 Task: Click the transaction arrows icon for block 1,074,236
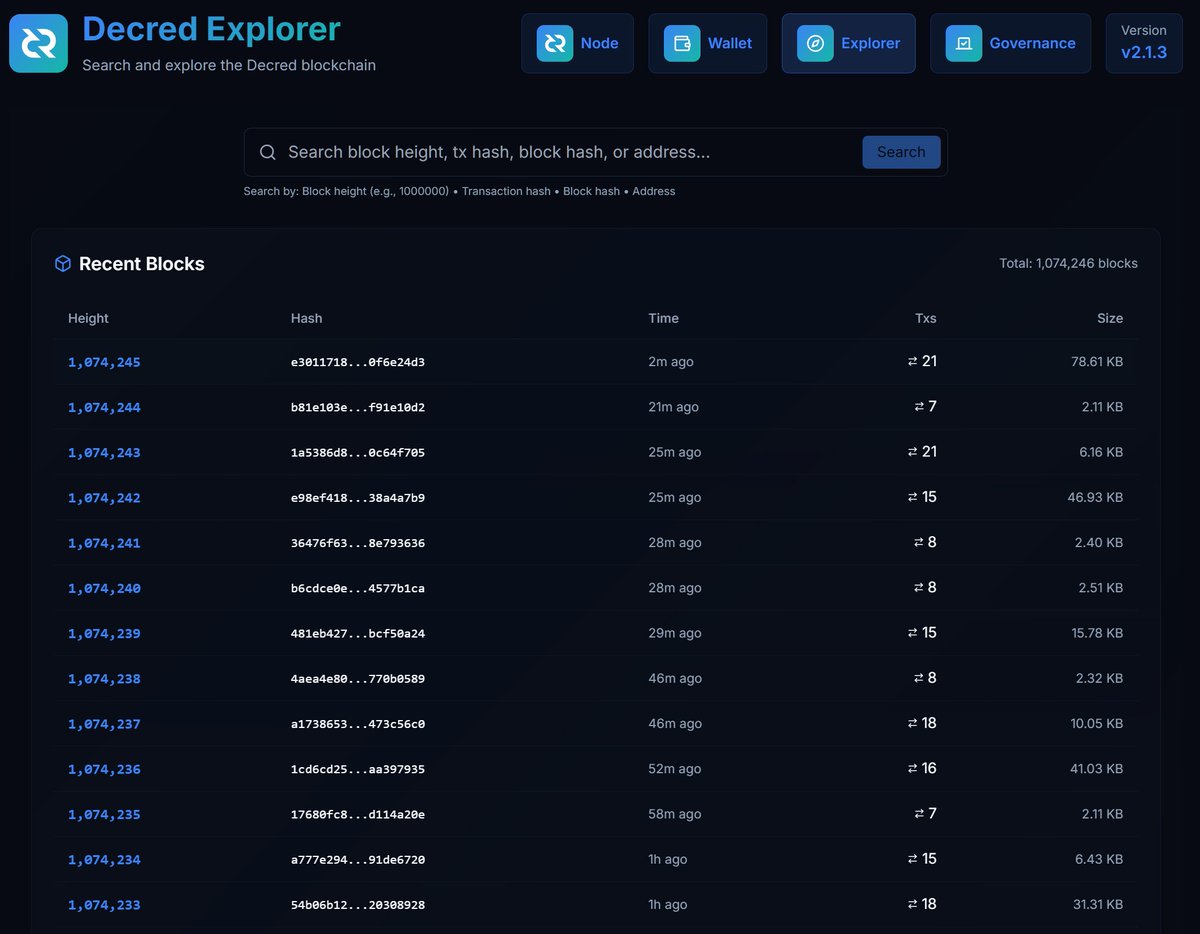coord(913,769)
